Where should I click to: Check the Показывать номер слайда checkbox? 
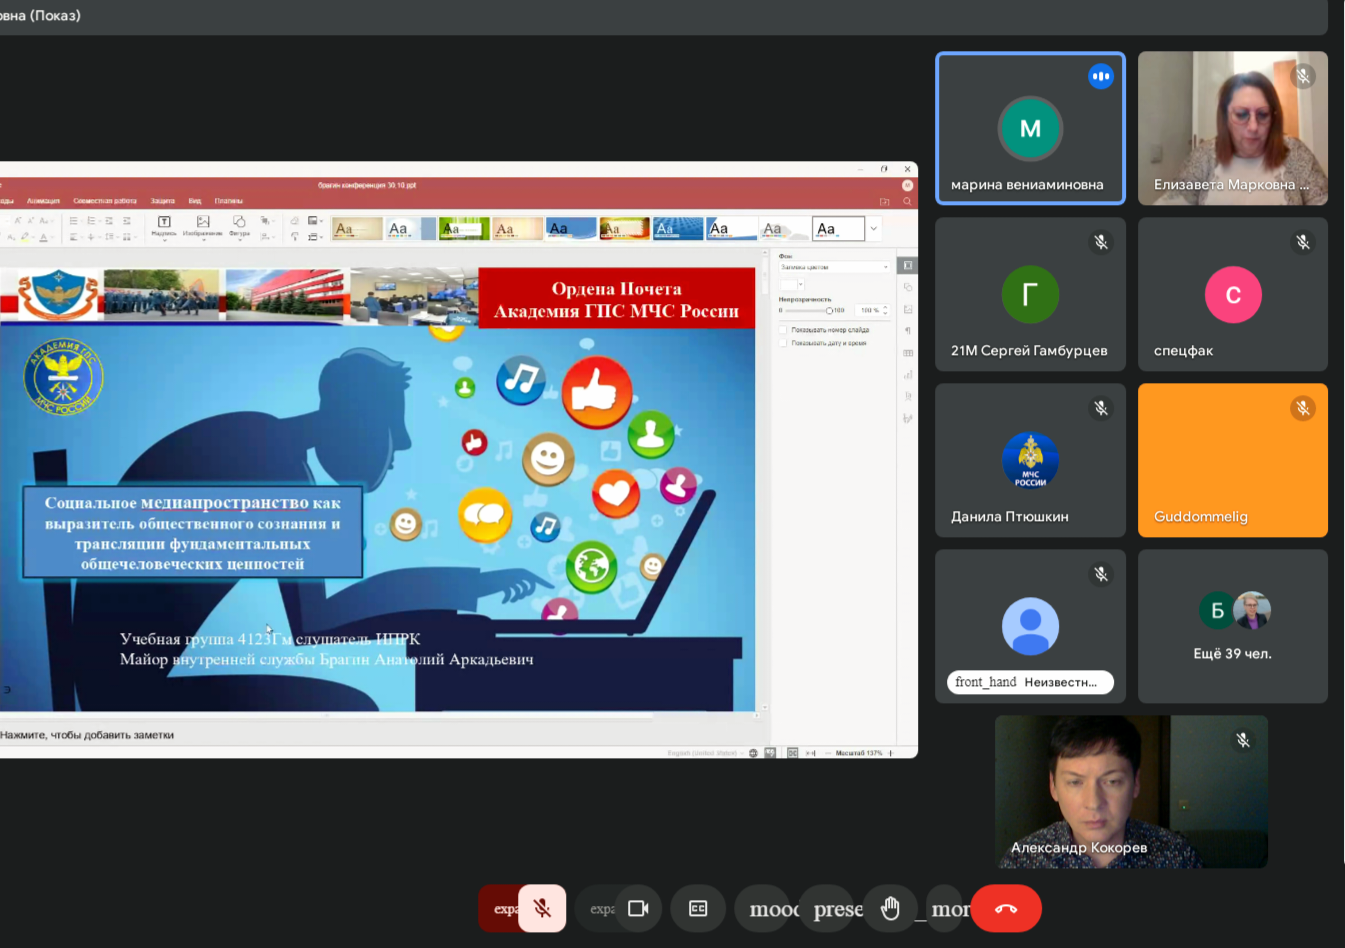tap(783, 329)
